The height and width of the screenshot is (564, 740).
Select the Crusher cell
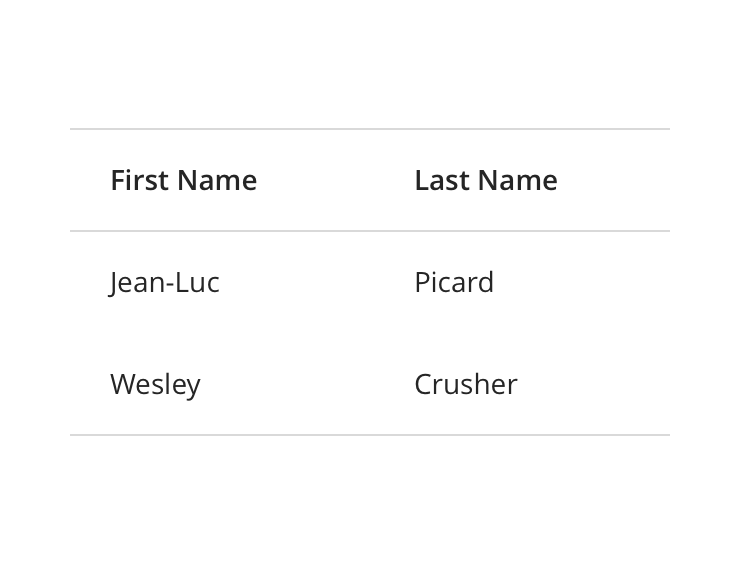465,384
